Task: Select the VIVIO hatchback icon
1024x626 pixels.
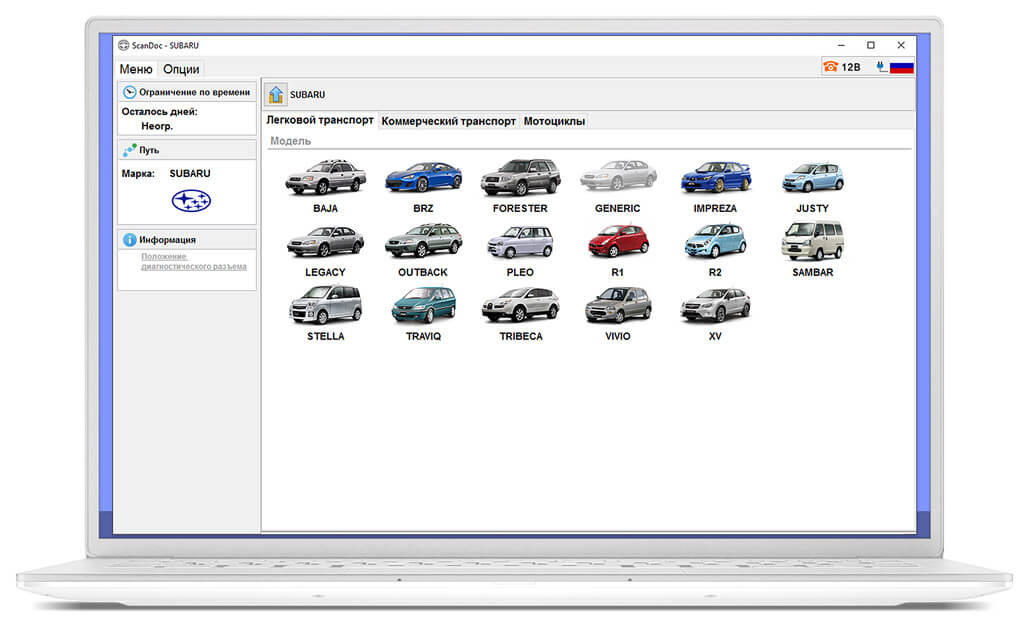Action: 618,305
